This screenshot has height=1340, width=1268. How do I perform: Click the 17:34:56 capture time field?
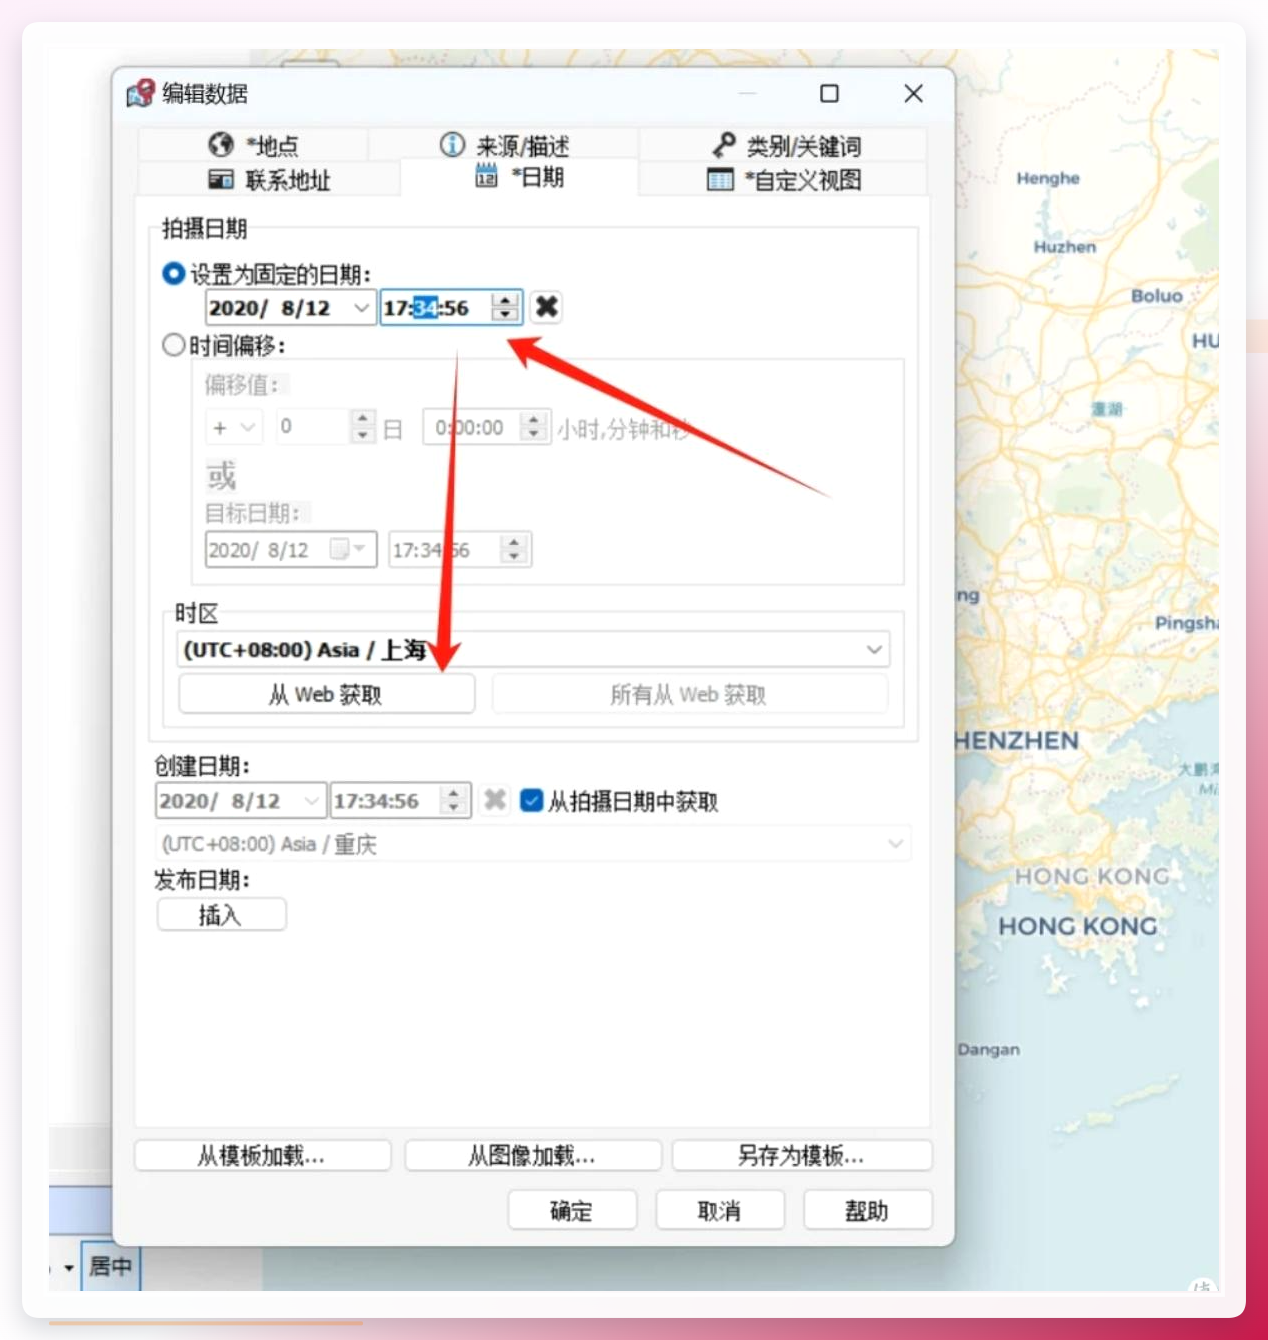click(437, 308)
